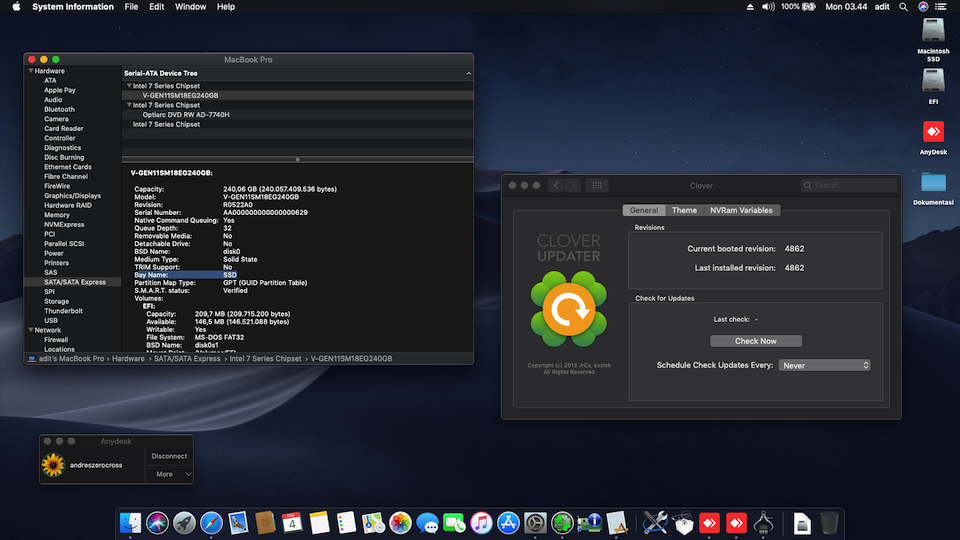Open Clover Configurator green icon in dock
This screenshot has width=960, height=540.
(x=562, y=523)
